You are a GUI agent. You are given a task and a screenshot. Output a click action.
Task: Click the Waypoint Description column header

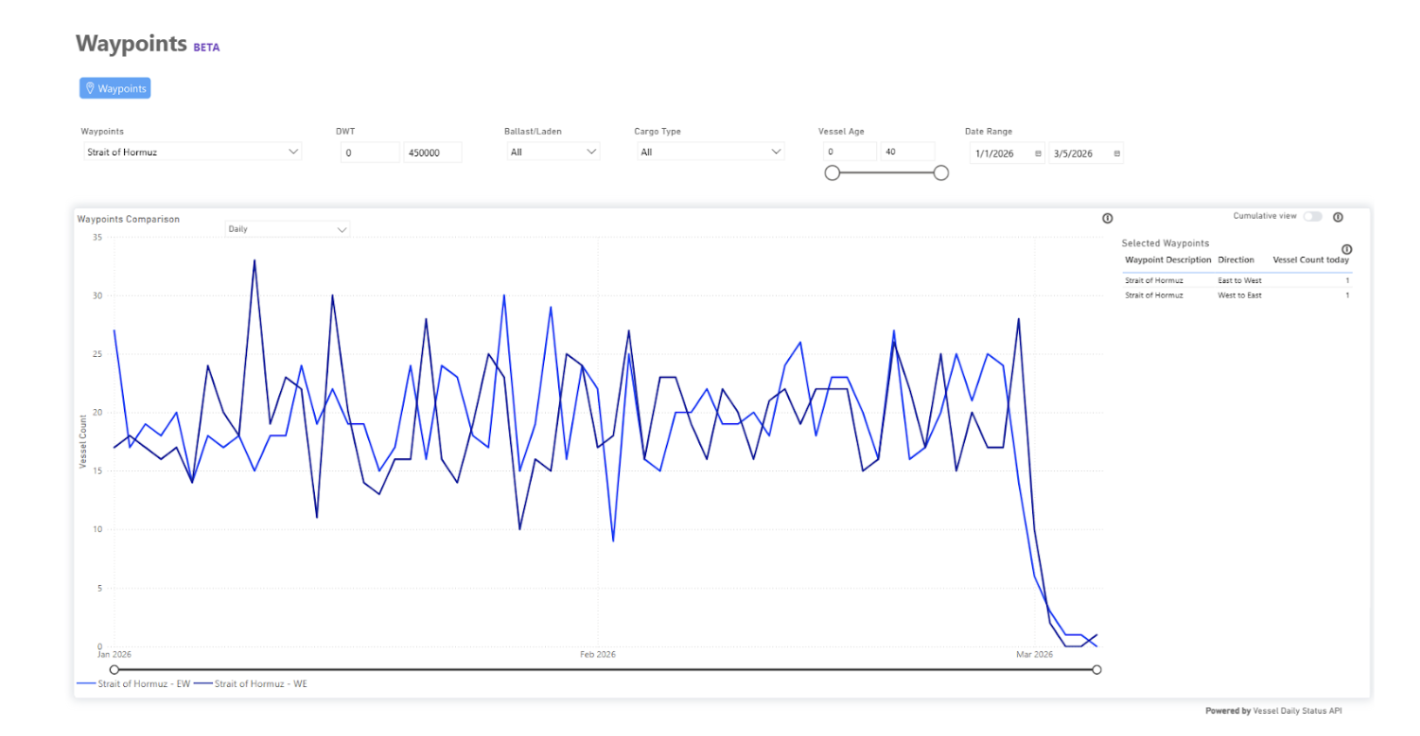click(x=1168, y=260)
